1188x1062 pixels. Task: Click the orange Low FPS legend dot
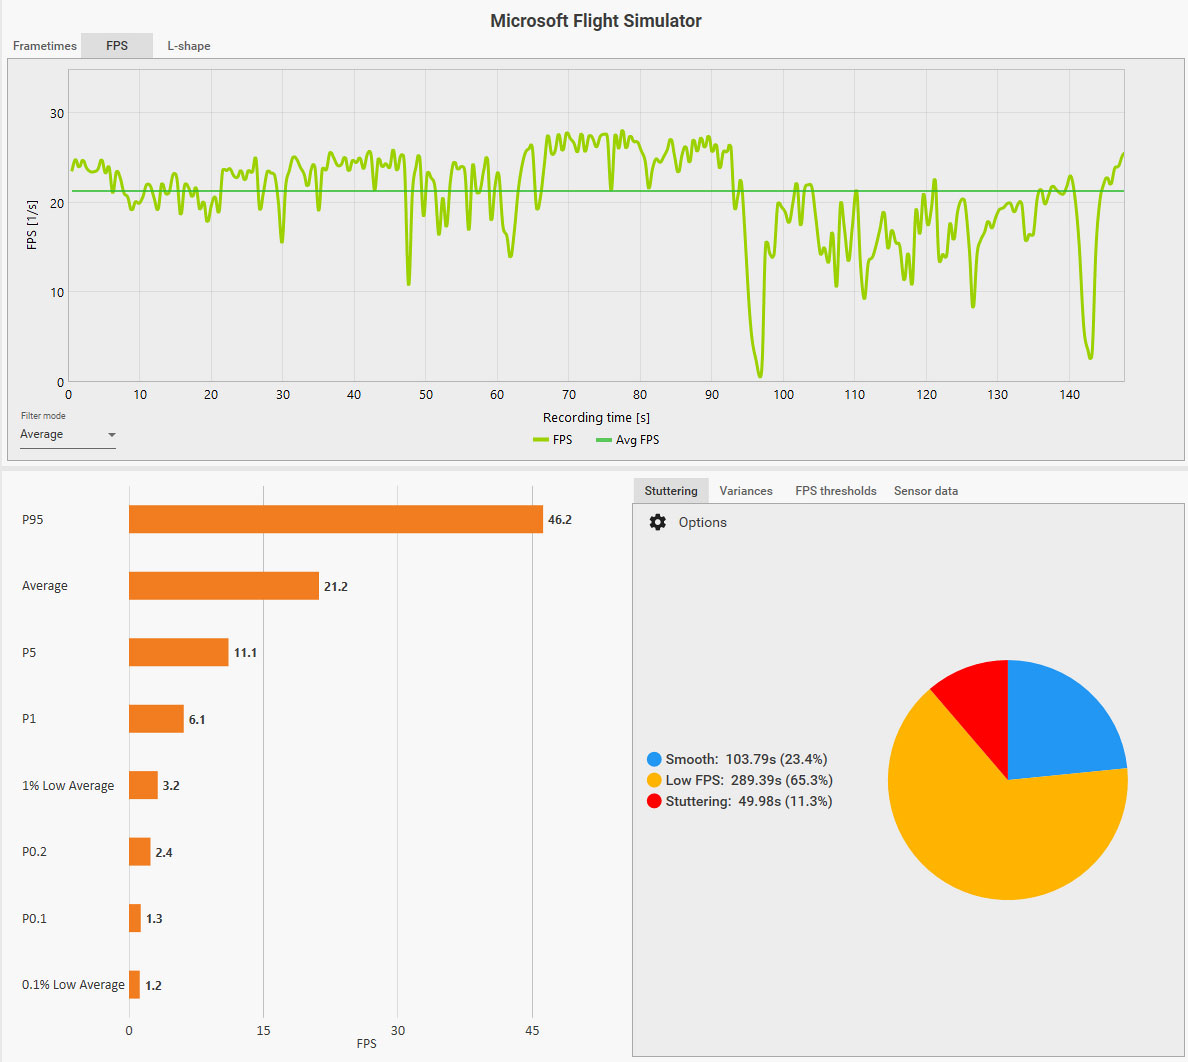[655, 780]
